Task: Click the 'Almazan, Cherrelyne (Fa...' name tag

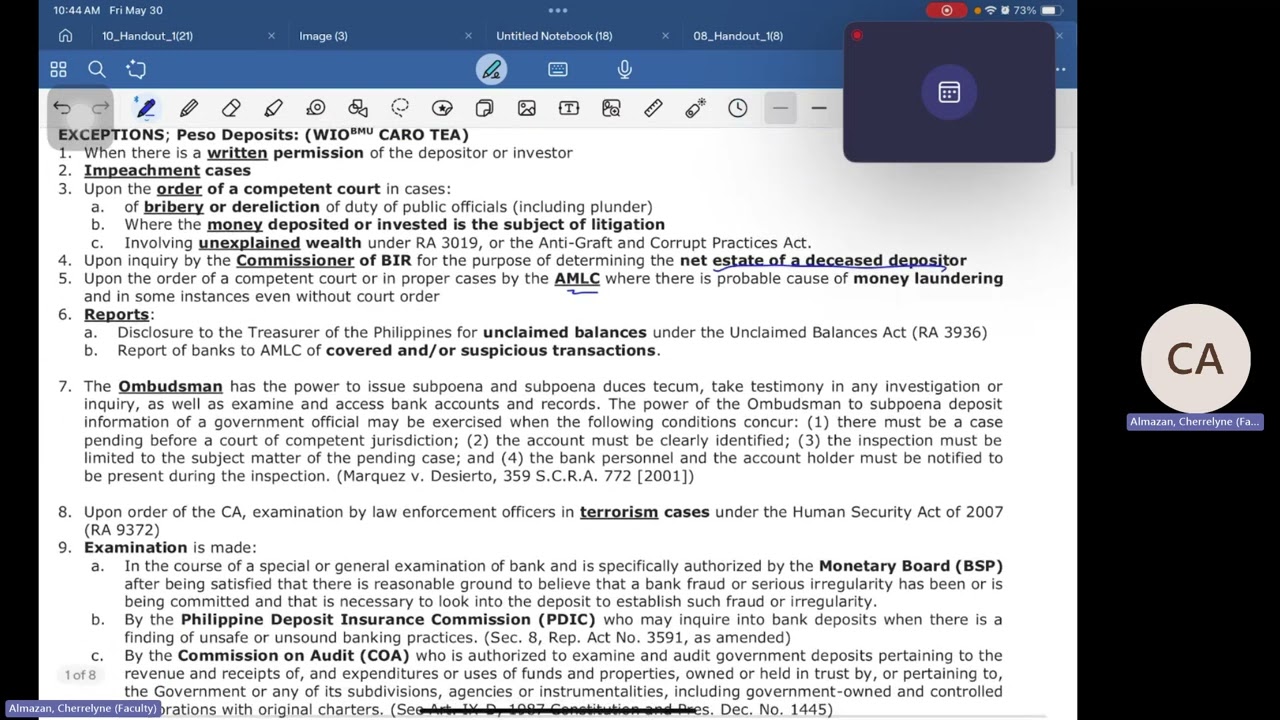Action: (x=1195, y=422)
